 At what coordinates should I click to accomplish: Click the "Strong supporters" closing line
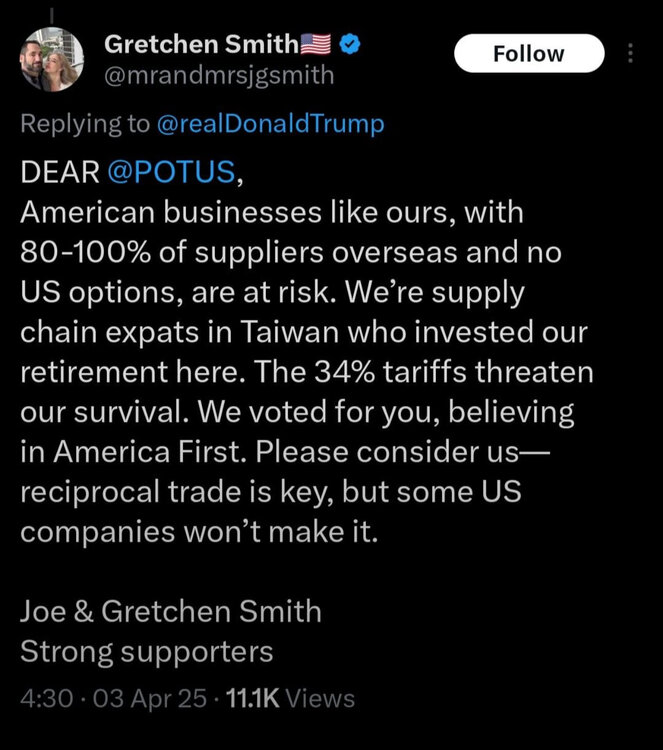[x=147, y=652]
